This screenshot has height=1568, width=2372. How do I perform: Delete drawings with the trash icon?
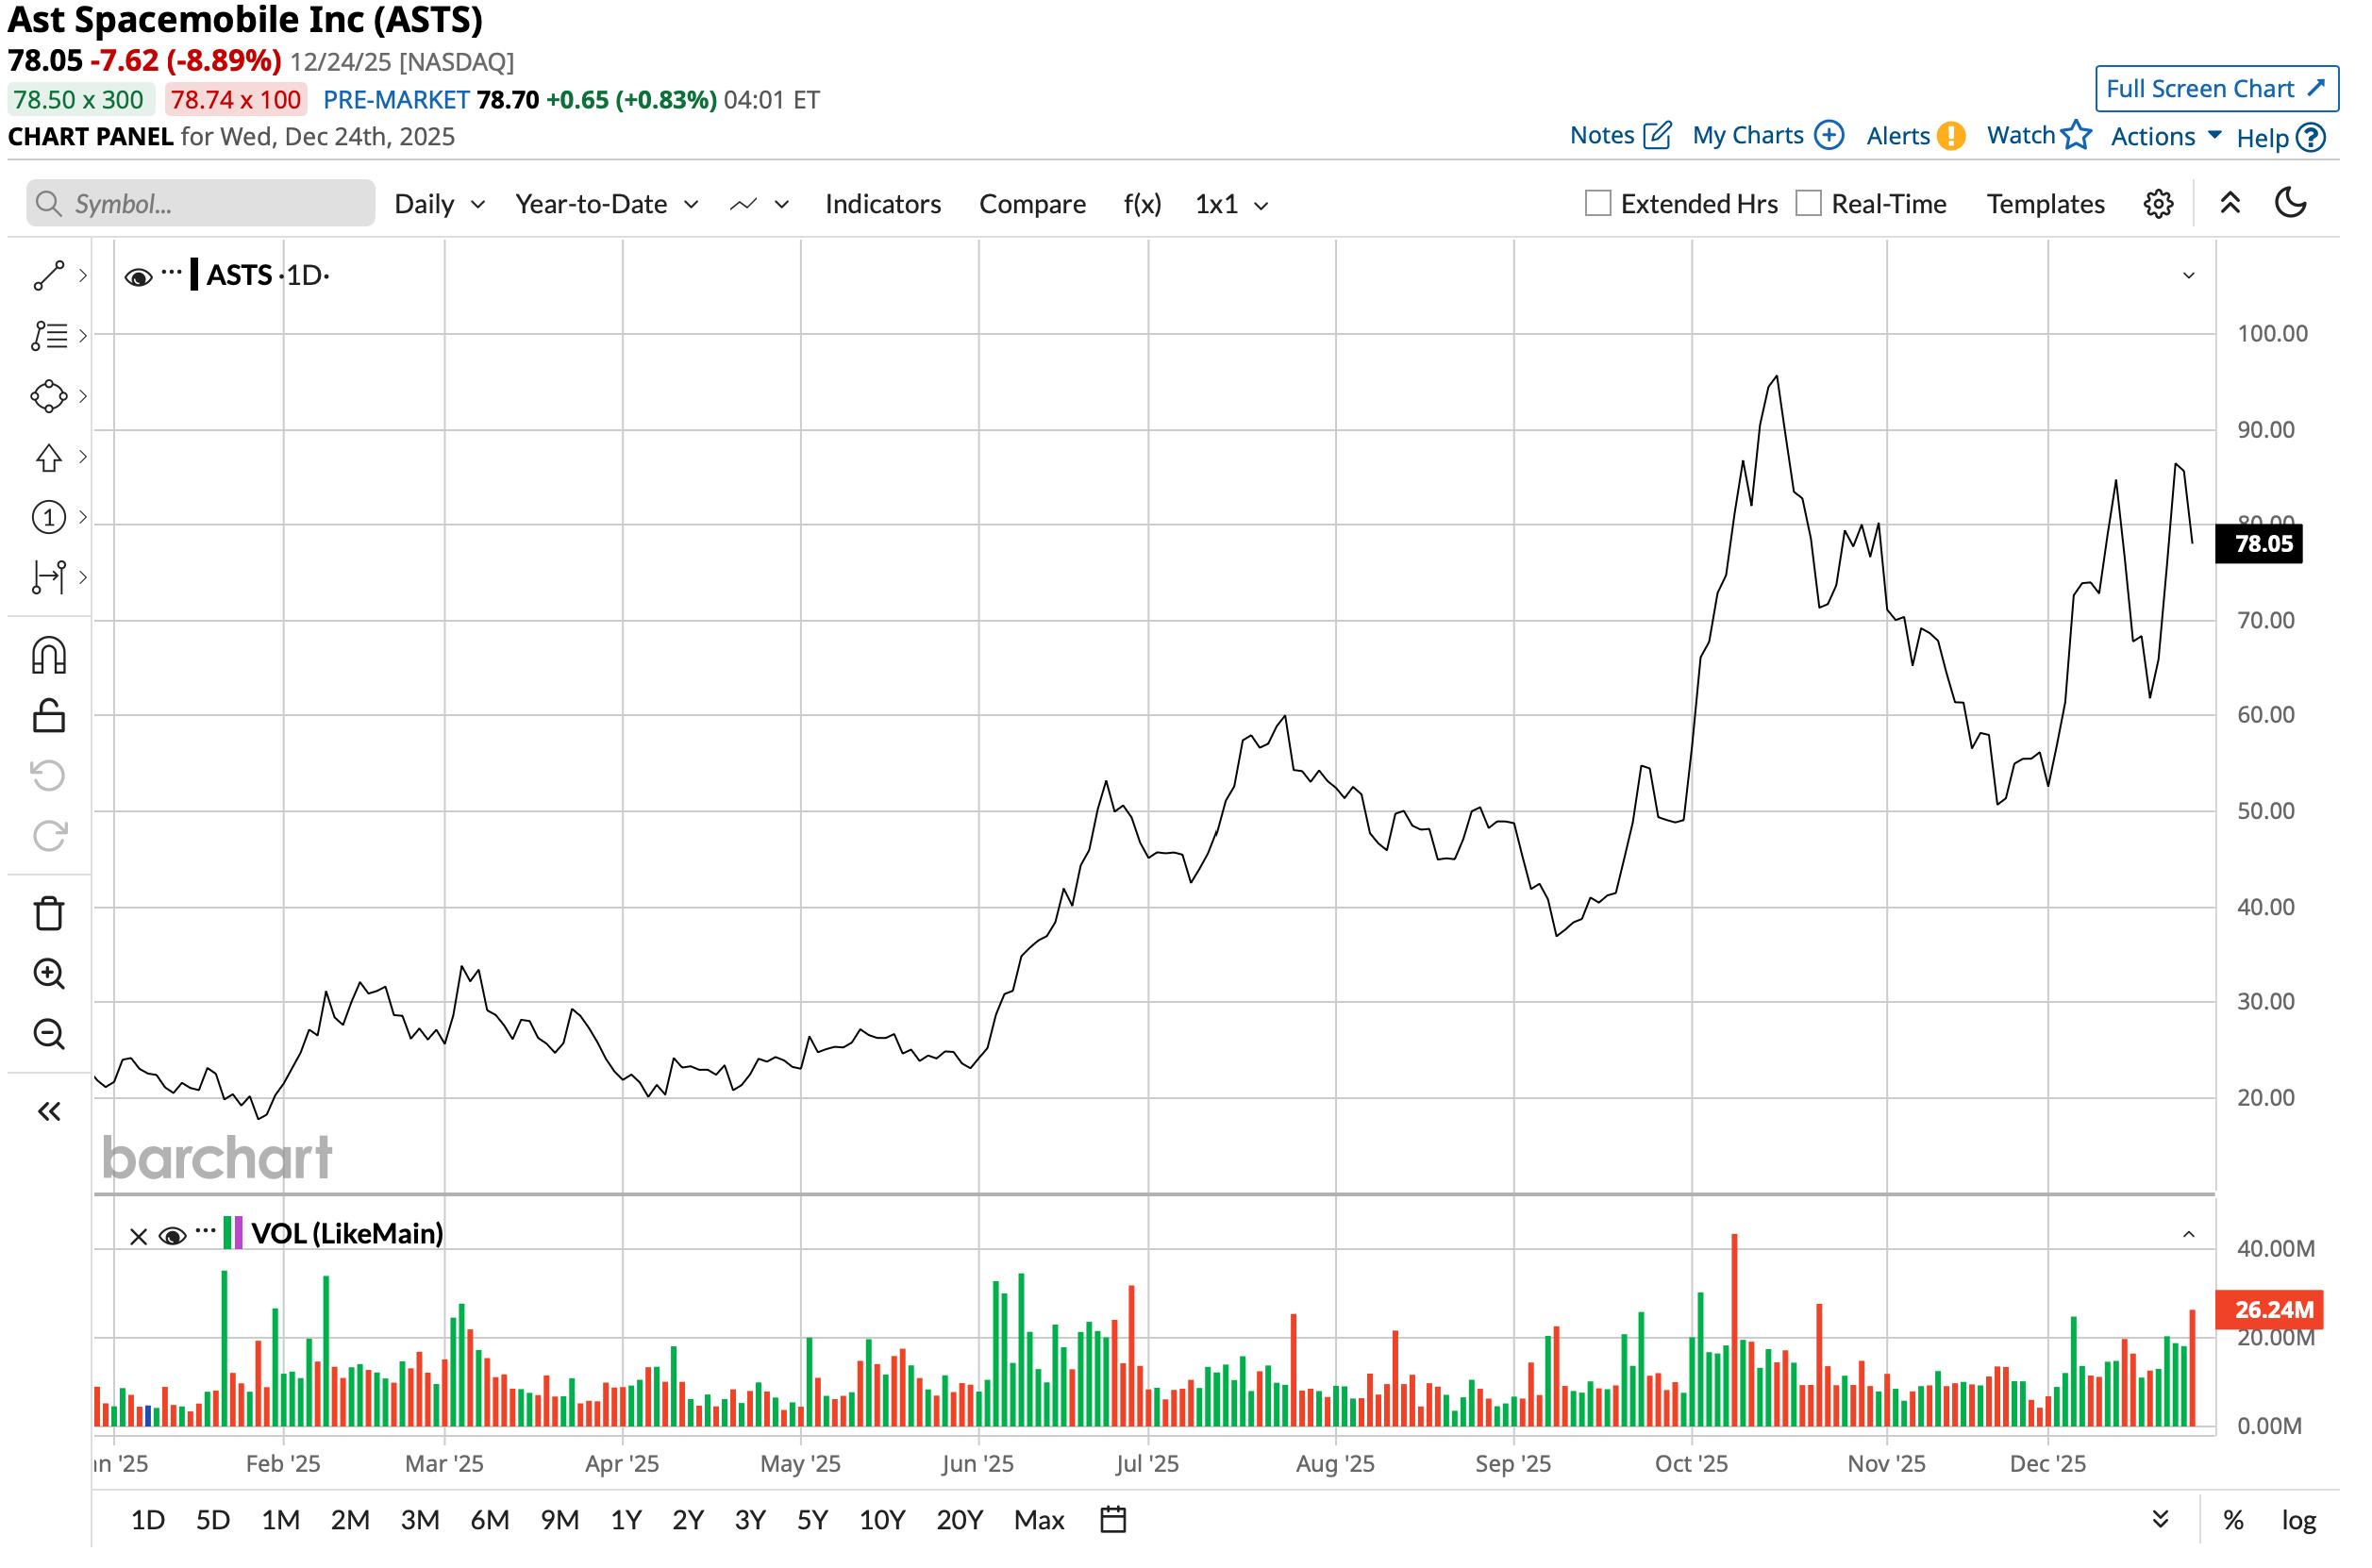pos(48,914)
